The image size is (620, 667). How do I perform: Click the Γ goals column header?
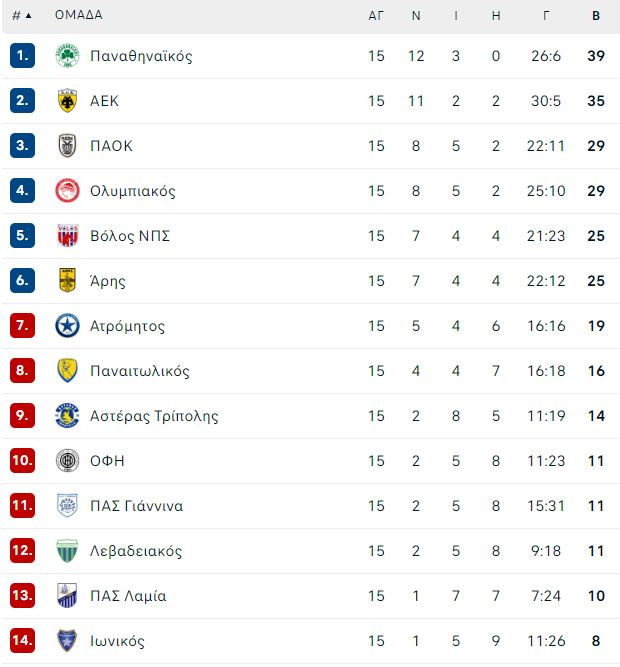coord(546,16)
